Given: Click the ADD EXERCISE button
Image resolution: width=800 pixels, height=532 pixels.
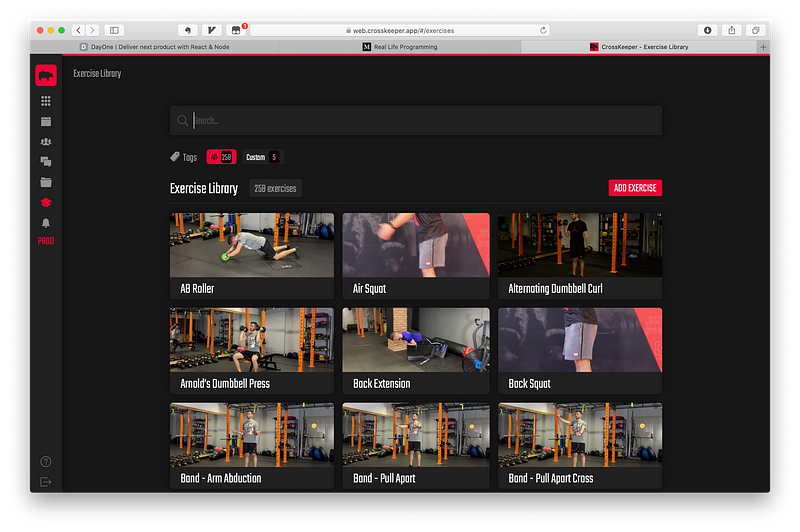Looking at the screenshot, I should click(x=635, y=188).
